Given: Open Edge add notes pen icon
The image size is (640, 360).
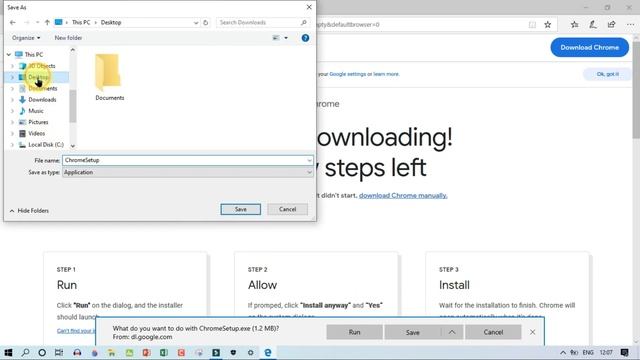Looking at the screenshot, I should 593,25.
